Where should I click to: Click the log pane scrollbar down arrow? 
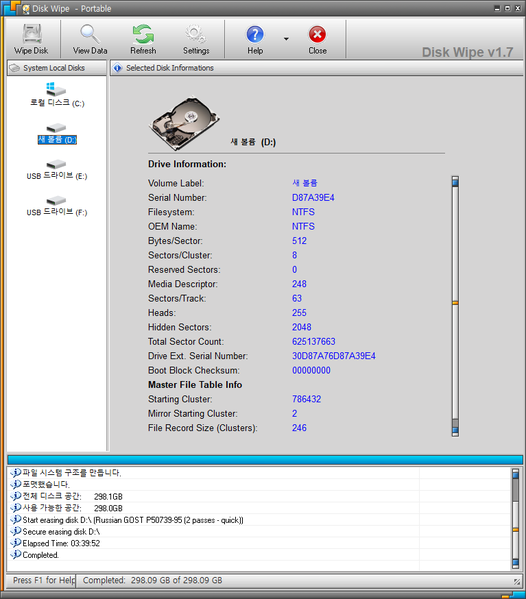[515, 563]
